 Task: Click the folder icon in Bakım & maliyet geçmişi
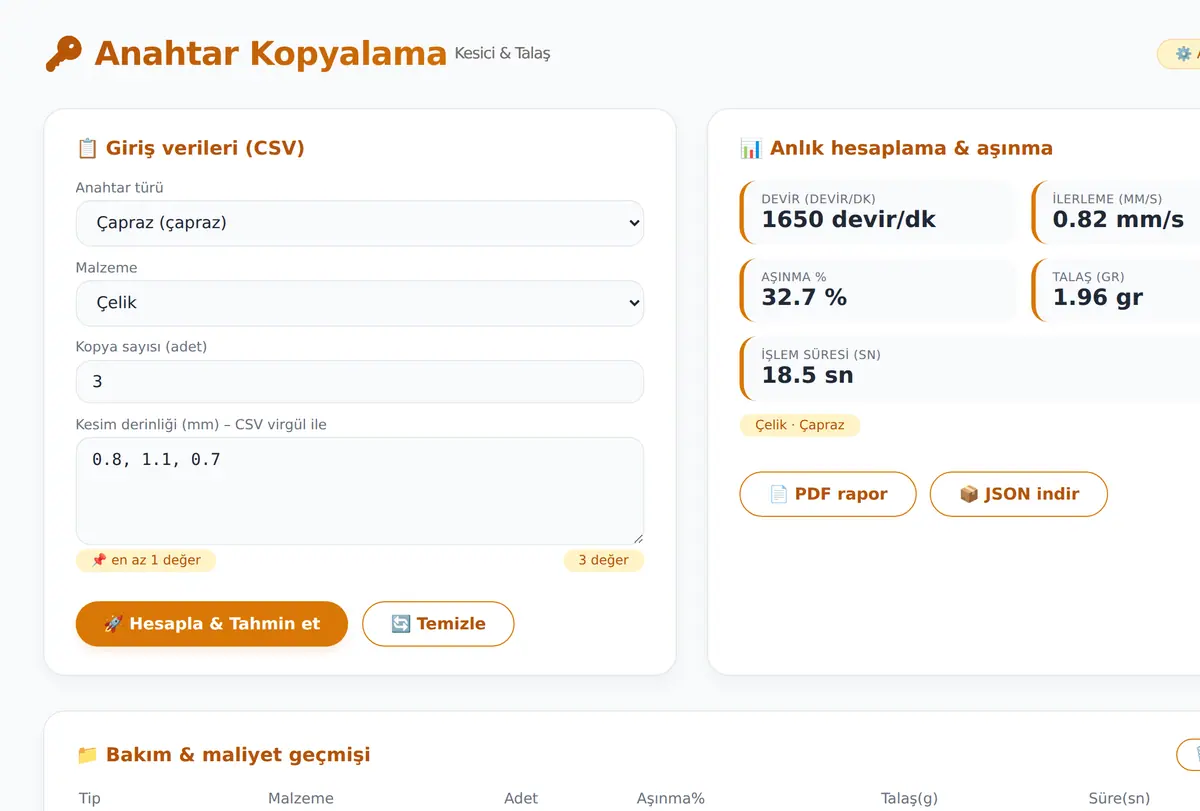pos(87,755)
